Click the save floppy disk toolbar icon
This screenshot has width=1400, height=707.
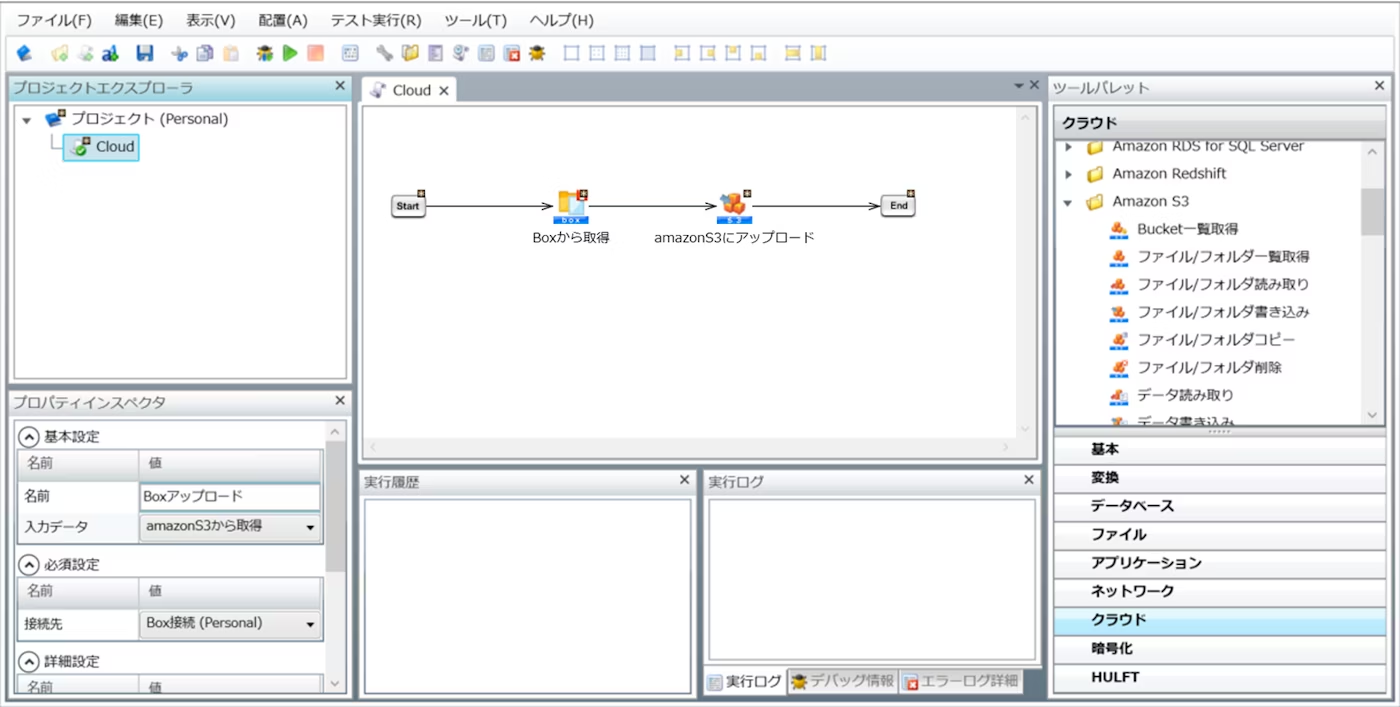[x=145, y=53]
